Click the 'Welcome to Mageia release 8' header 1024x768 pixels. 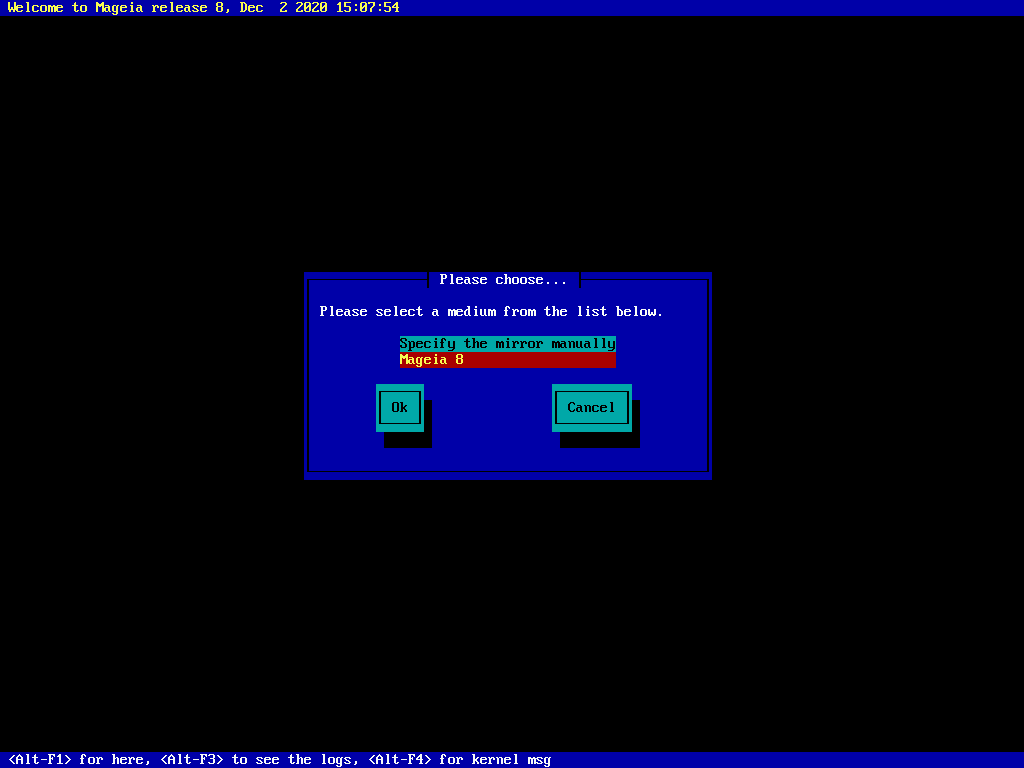203,8
